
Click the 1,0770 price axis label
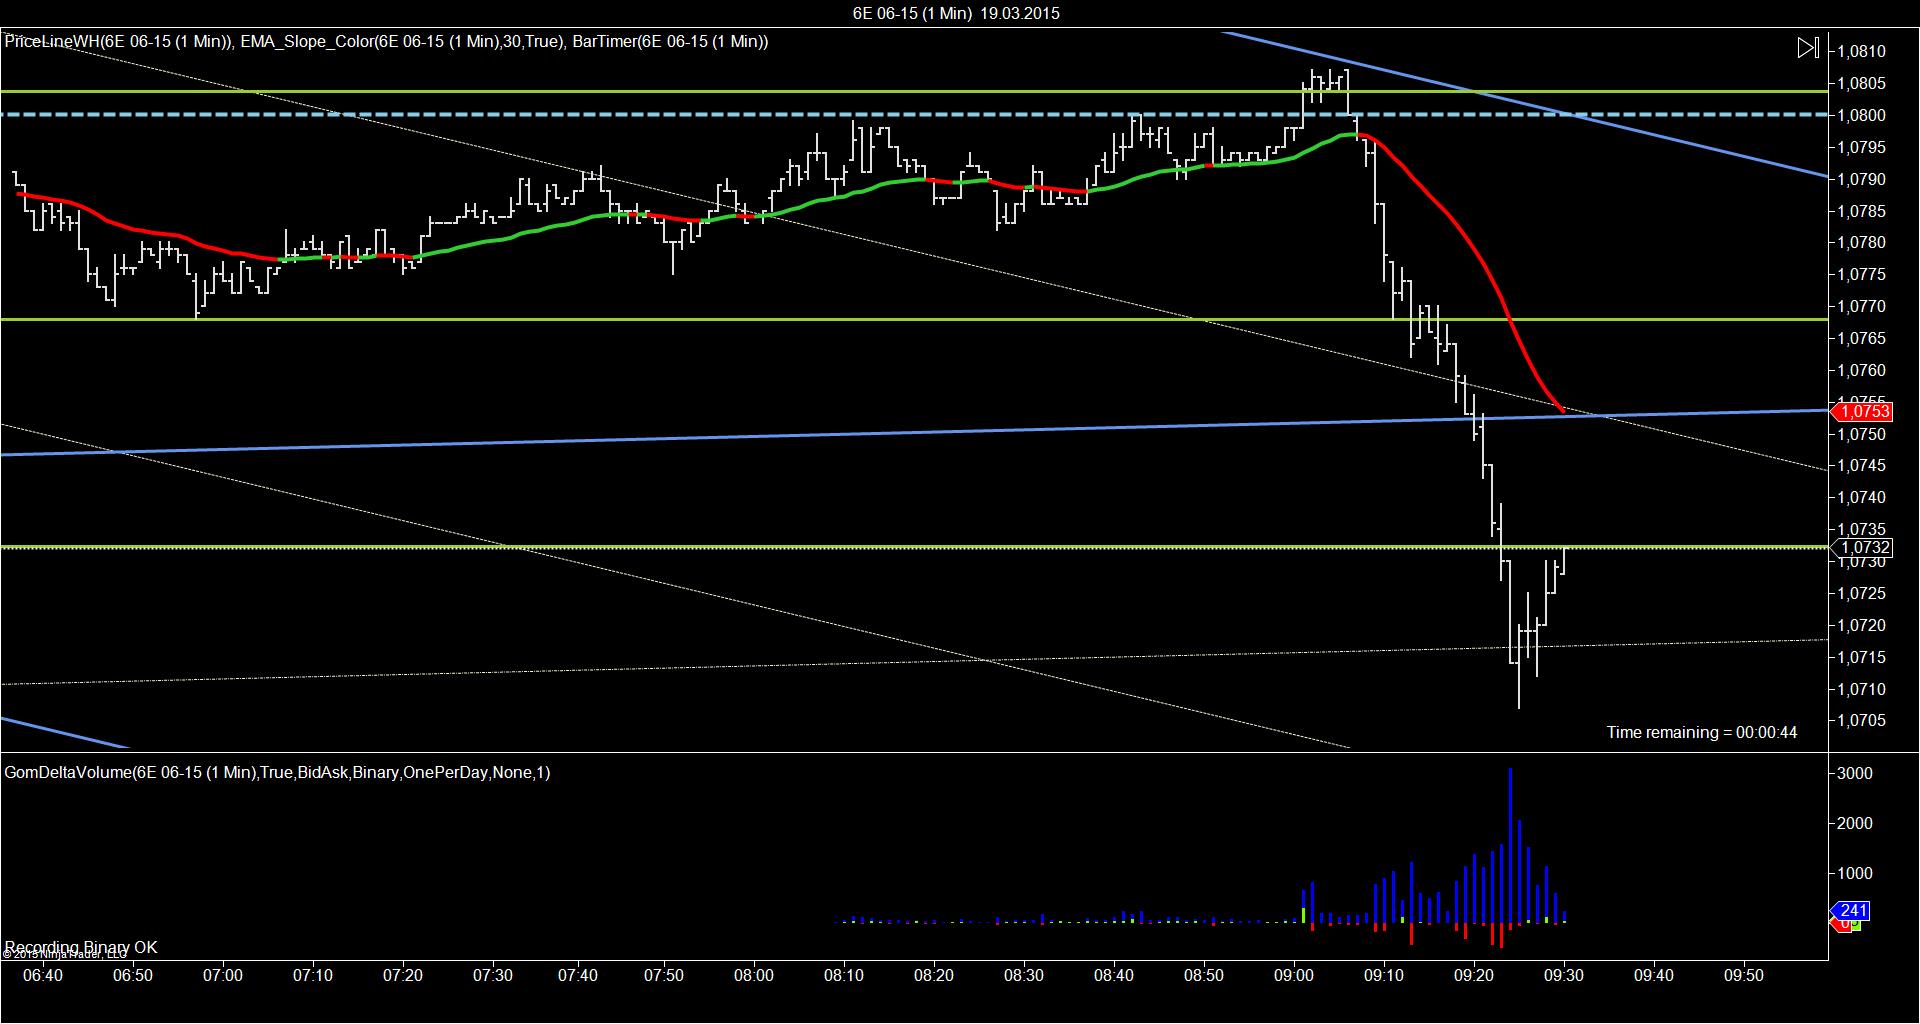pyautogui.click(x=1861, y=307)
